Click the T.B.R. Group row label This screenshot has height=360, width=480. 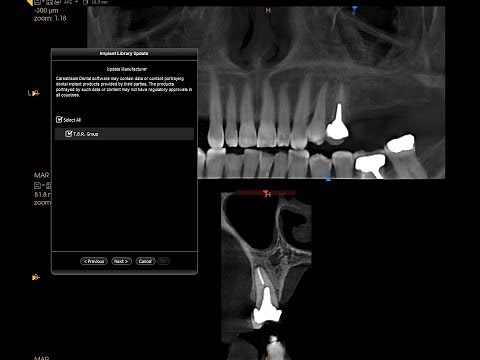86,134
